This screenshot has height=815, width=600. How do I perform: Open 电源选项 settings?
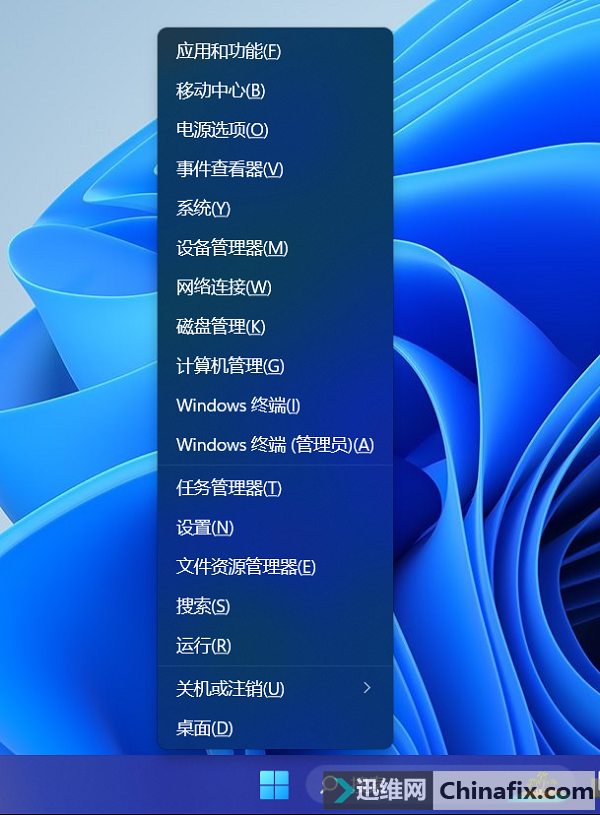point(222,130)
